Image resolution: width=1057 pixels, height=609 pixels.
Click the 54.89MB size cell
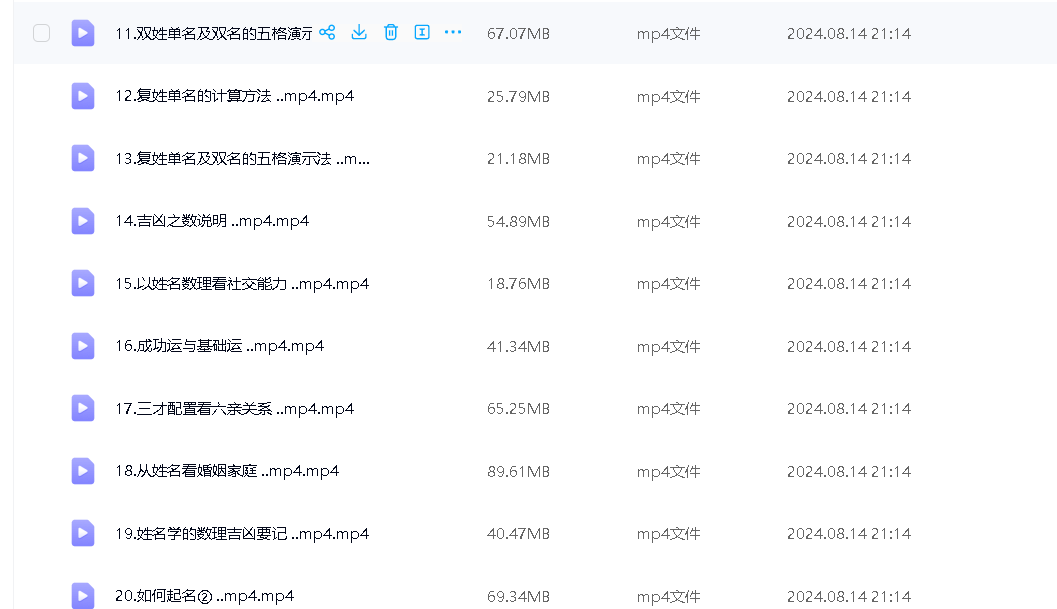[x=518, y=221]
